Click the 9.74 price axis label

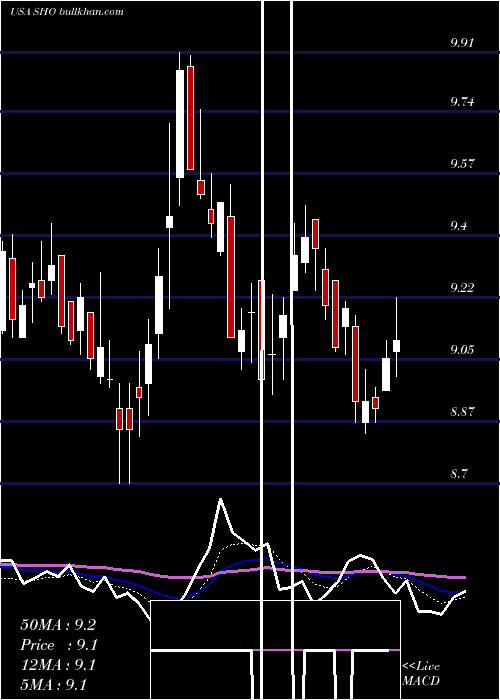pos(462,102)
